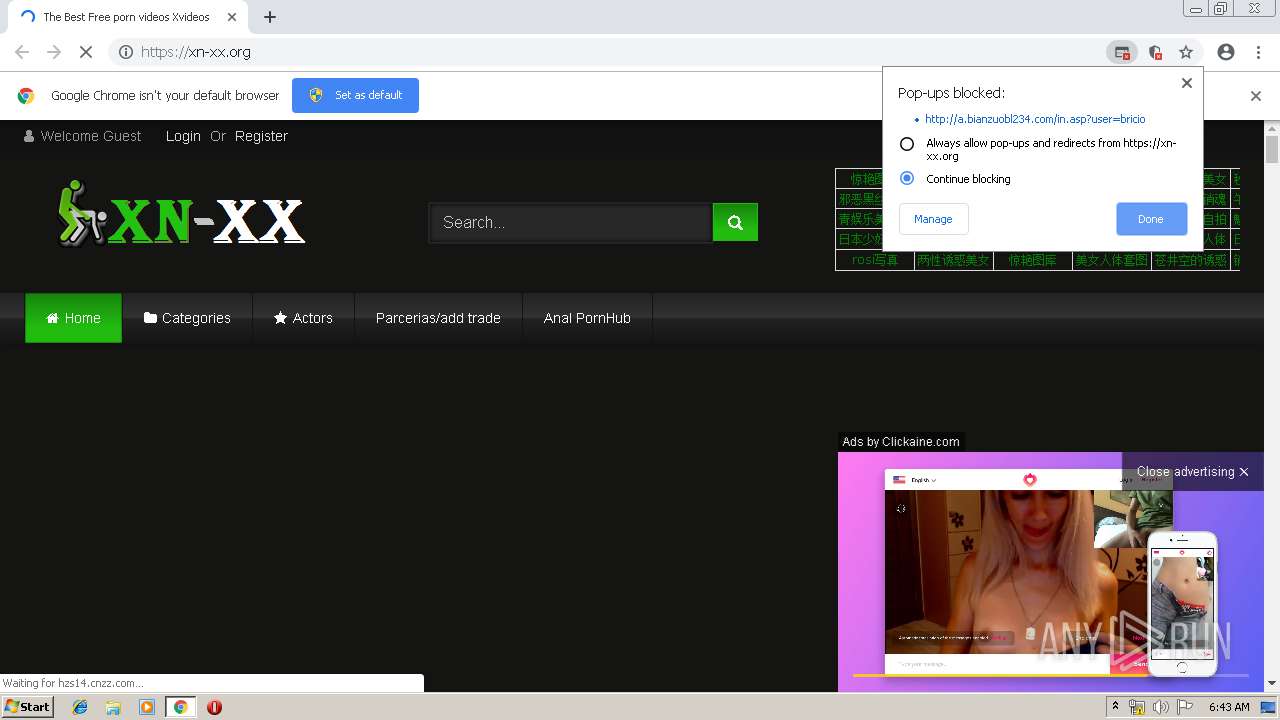
Task: Bookmark this page with star icon
Action: pos(1186,52)
